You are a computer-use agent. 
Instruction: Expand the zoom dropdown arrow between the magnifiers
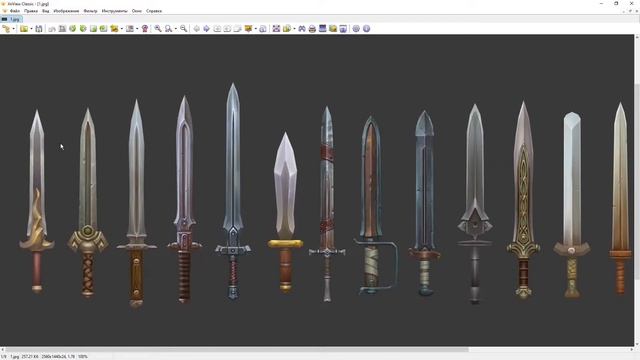pyautogui.click(x=176, y=29)
